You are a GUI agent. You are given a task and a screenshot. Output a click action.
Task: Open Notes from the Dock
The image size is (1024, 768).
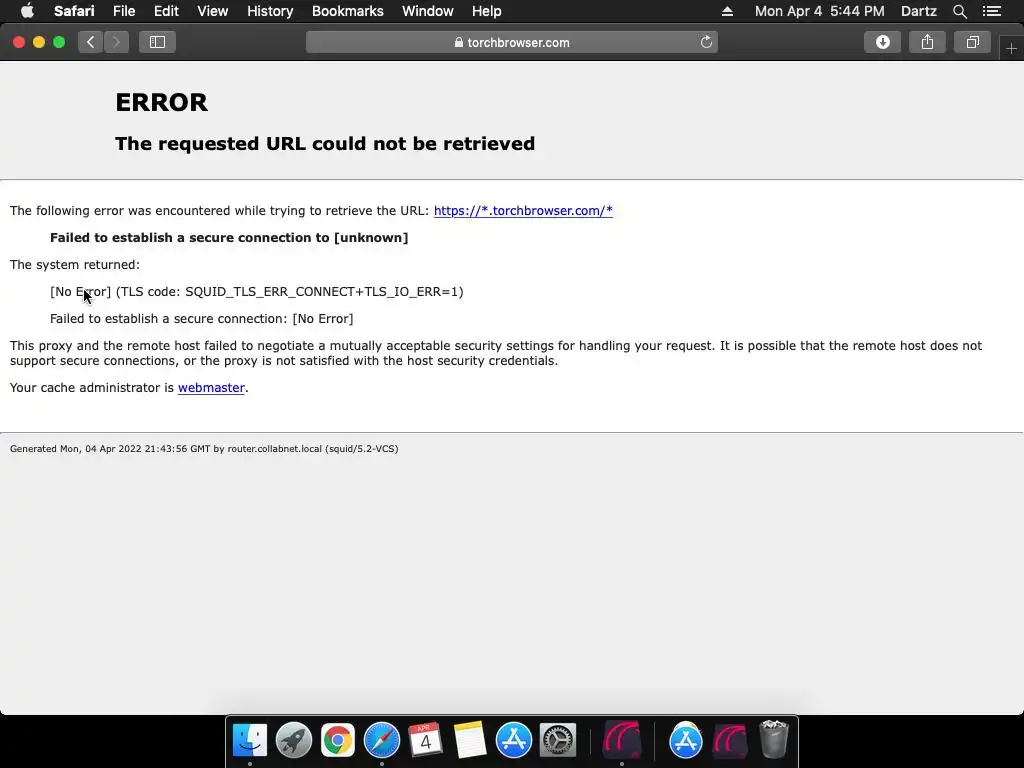[x=470, y=740]
